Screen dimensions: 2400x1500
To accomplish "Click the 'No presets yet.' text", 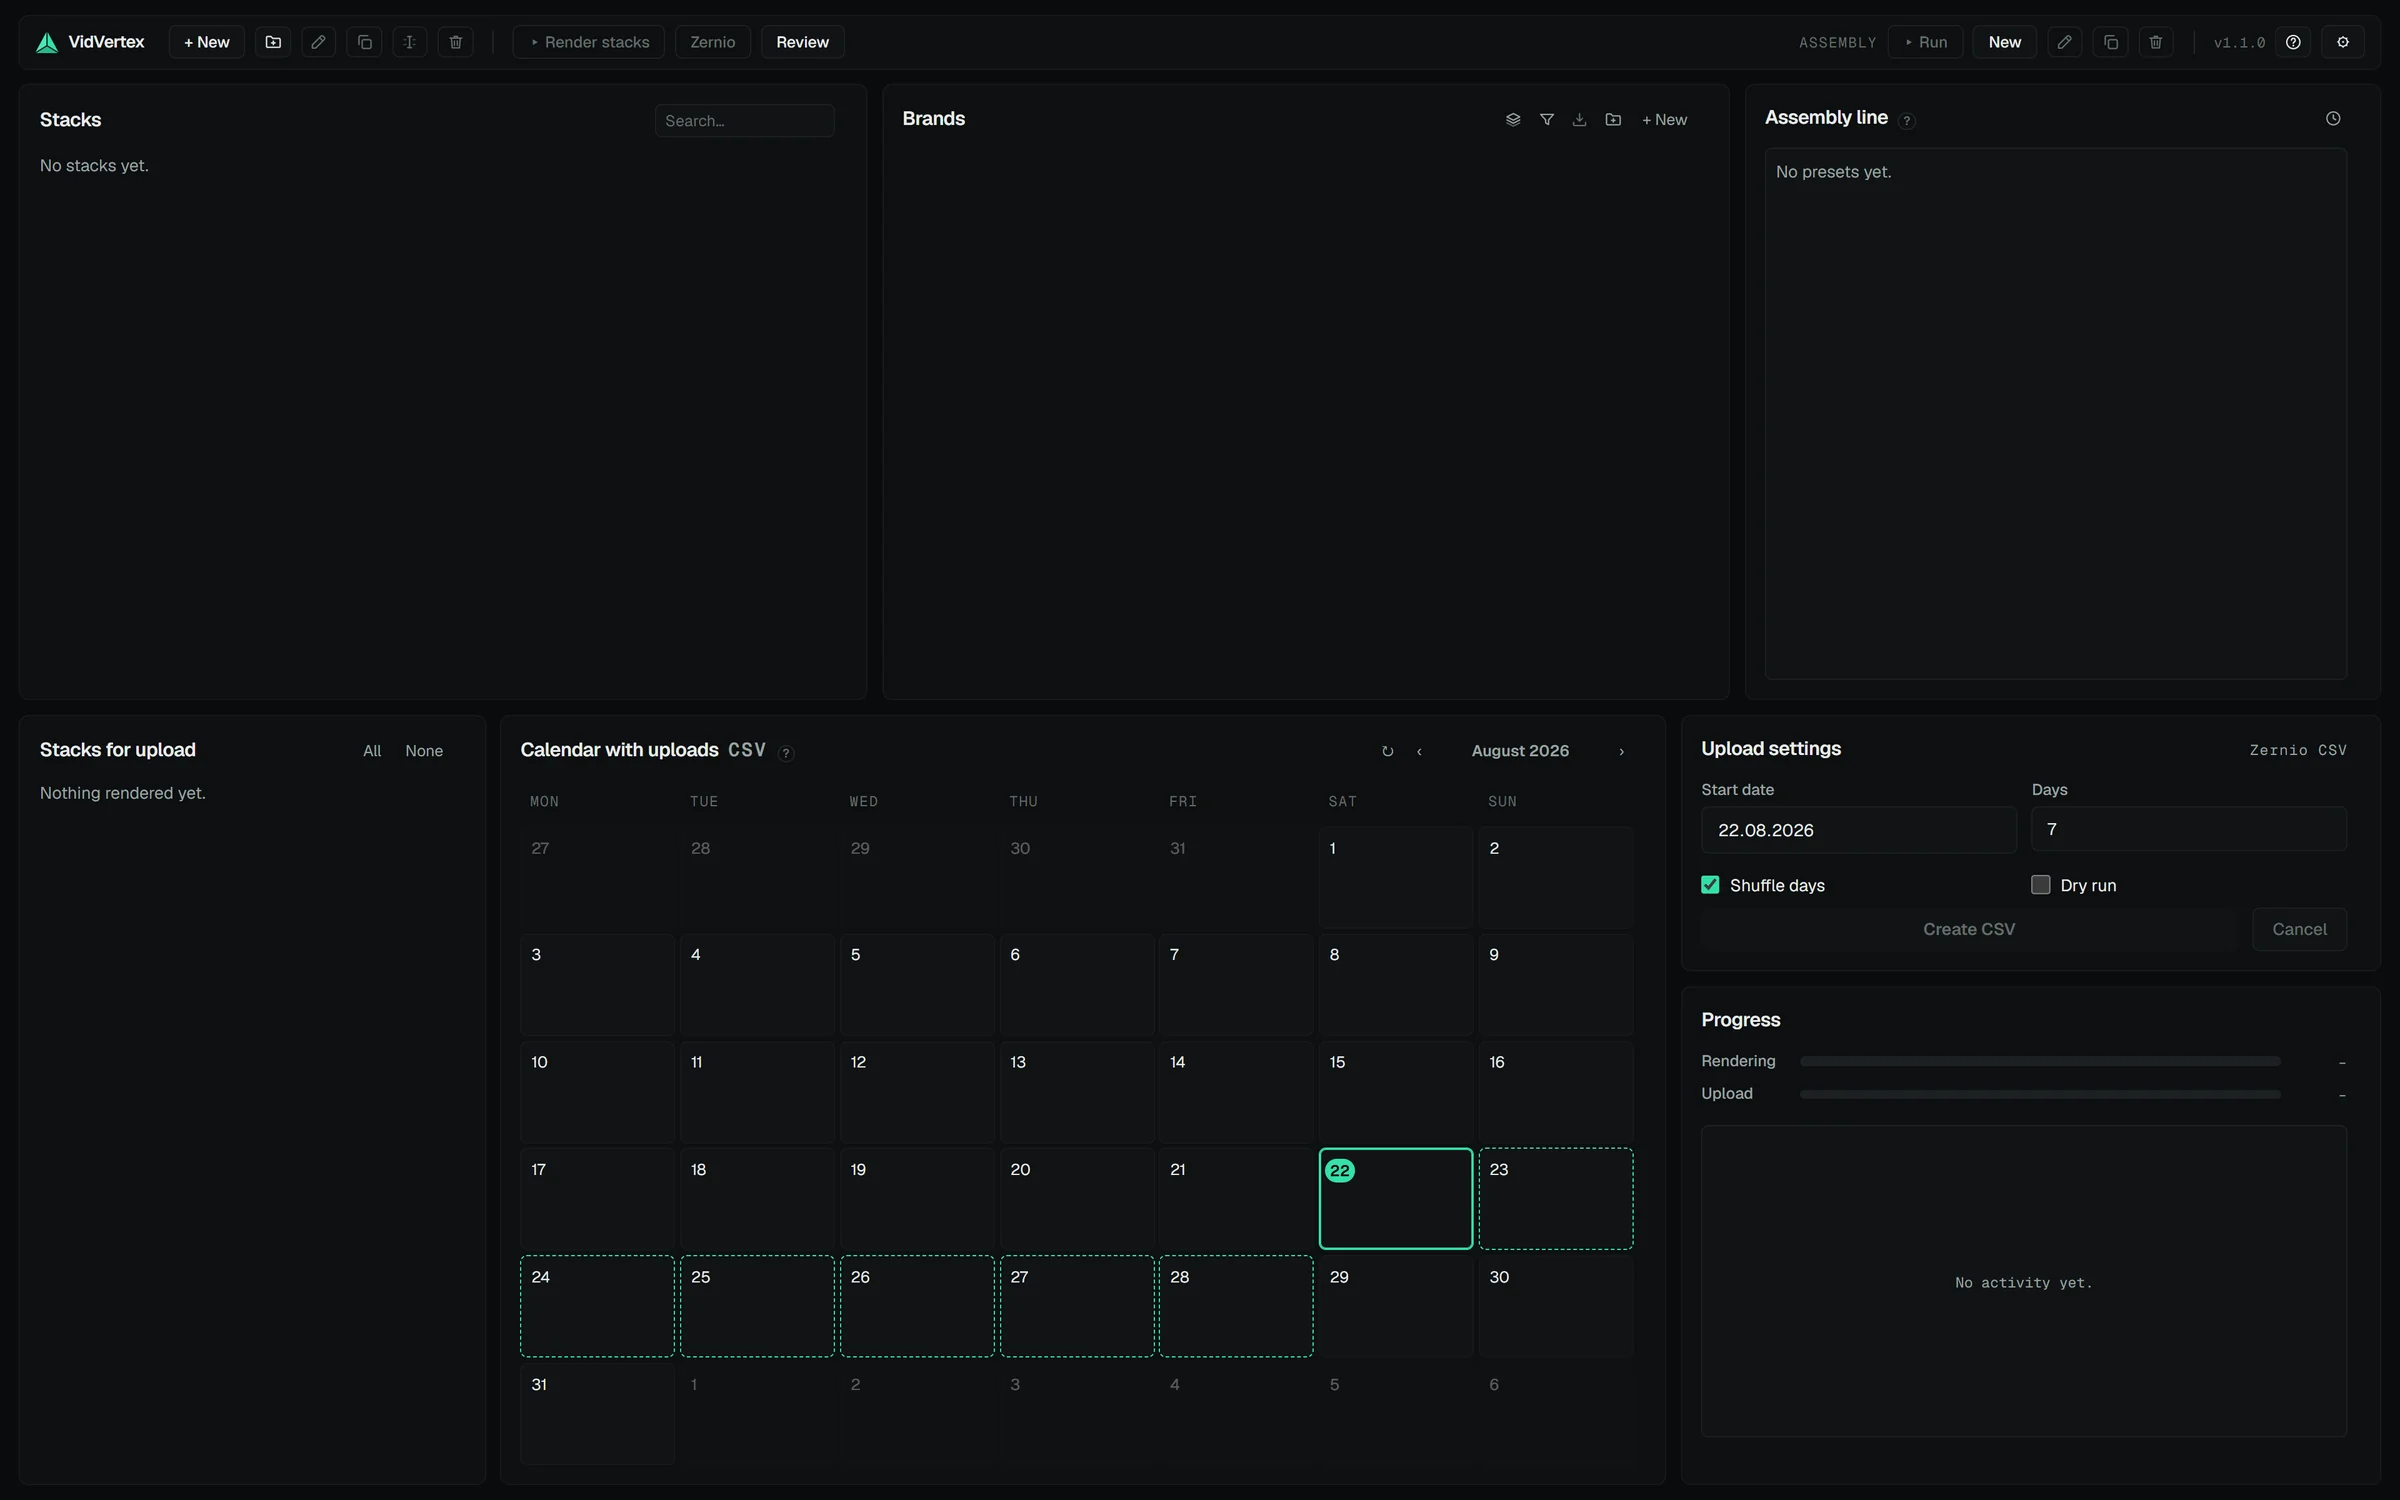I will (x=1834, y=172).
